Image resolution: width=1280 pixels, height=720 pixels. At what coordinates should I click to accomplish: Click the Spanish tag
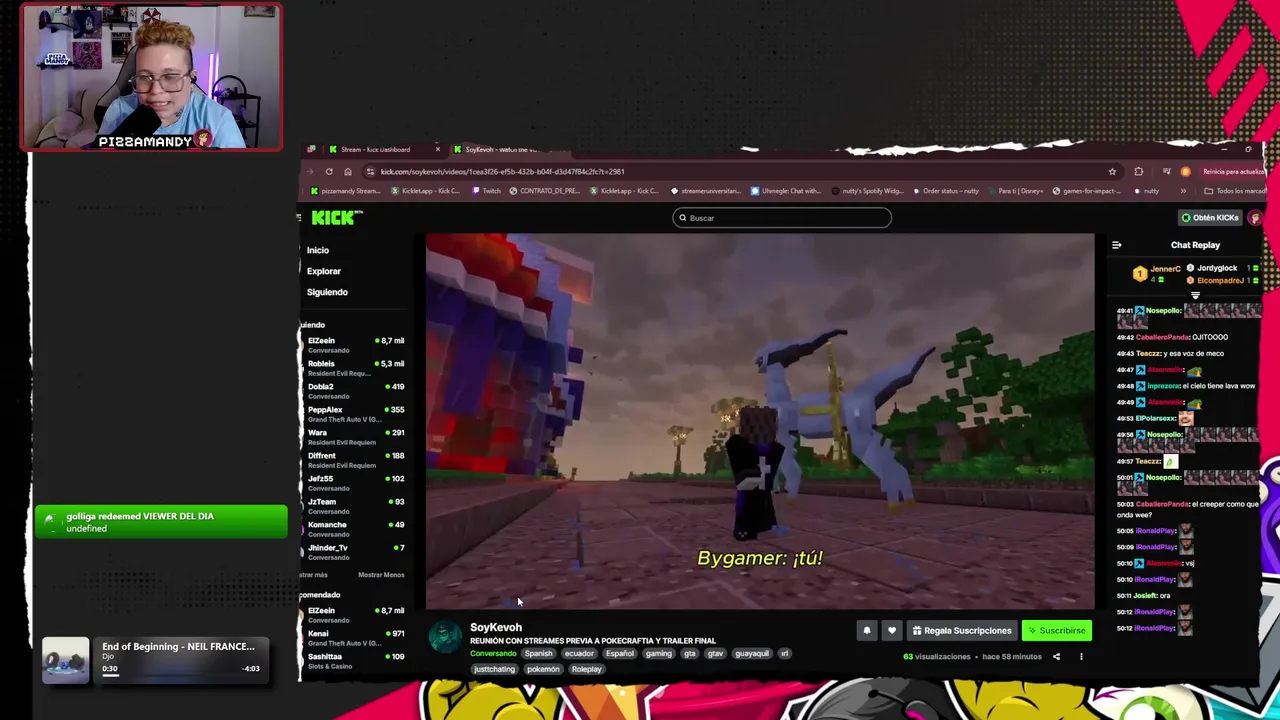click(x=538, y=654)
